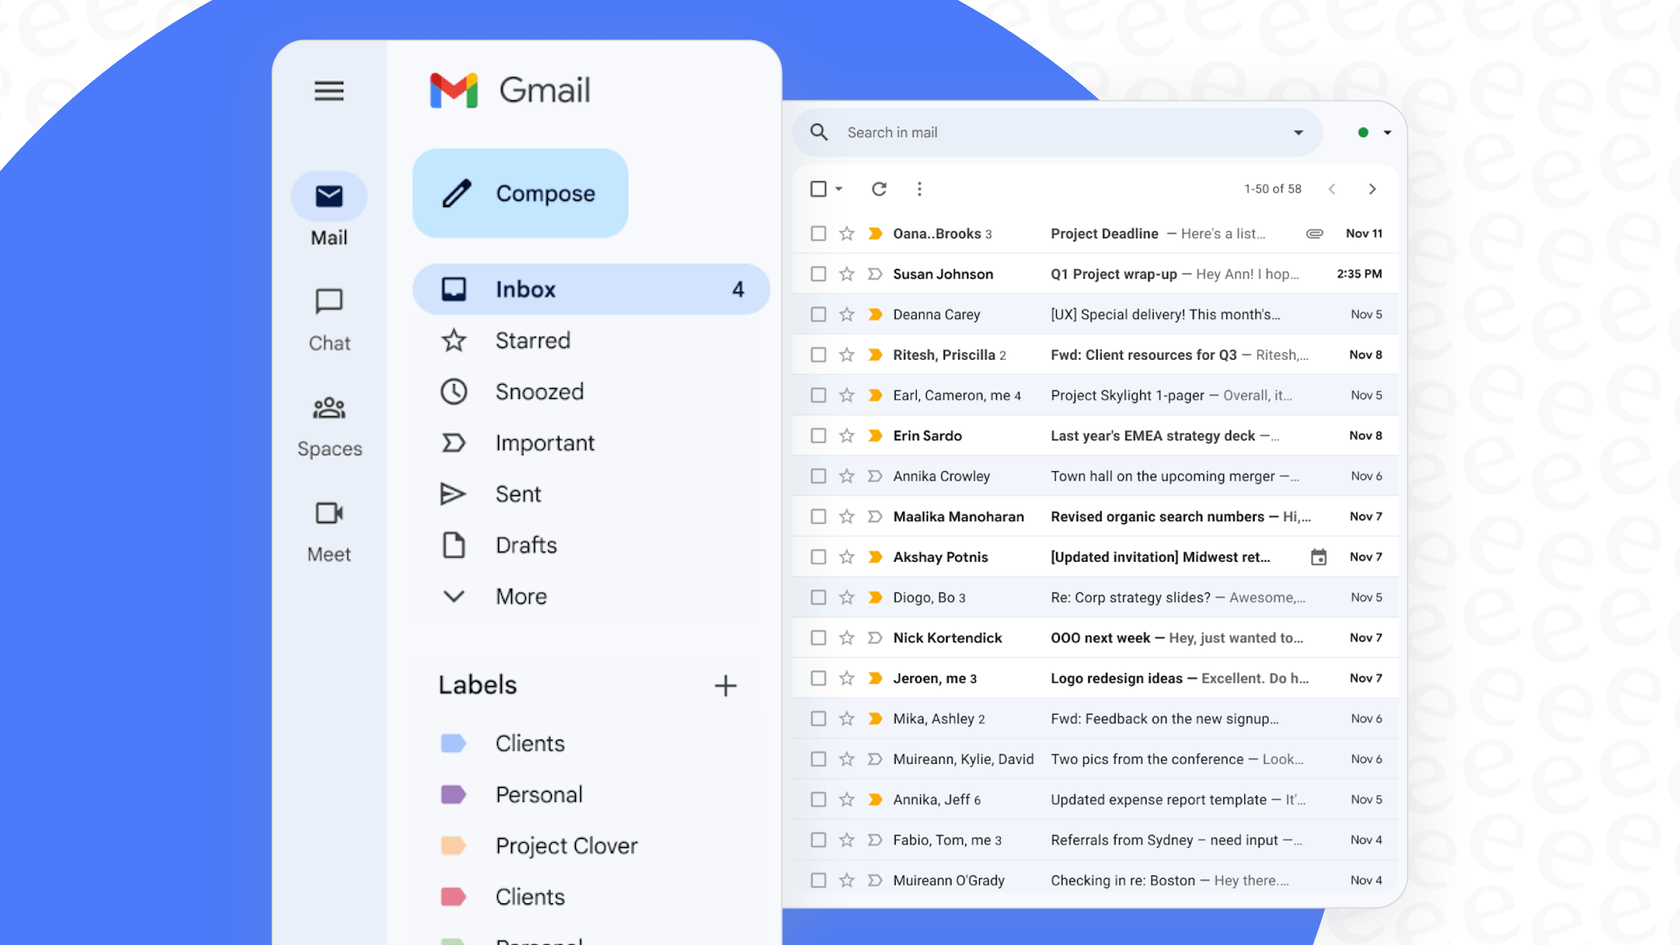Open Spaces from the left sidebar

click(329, 424)
